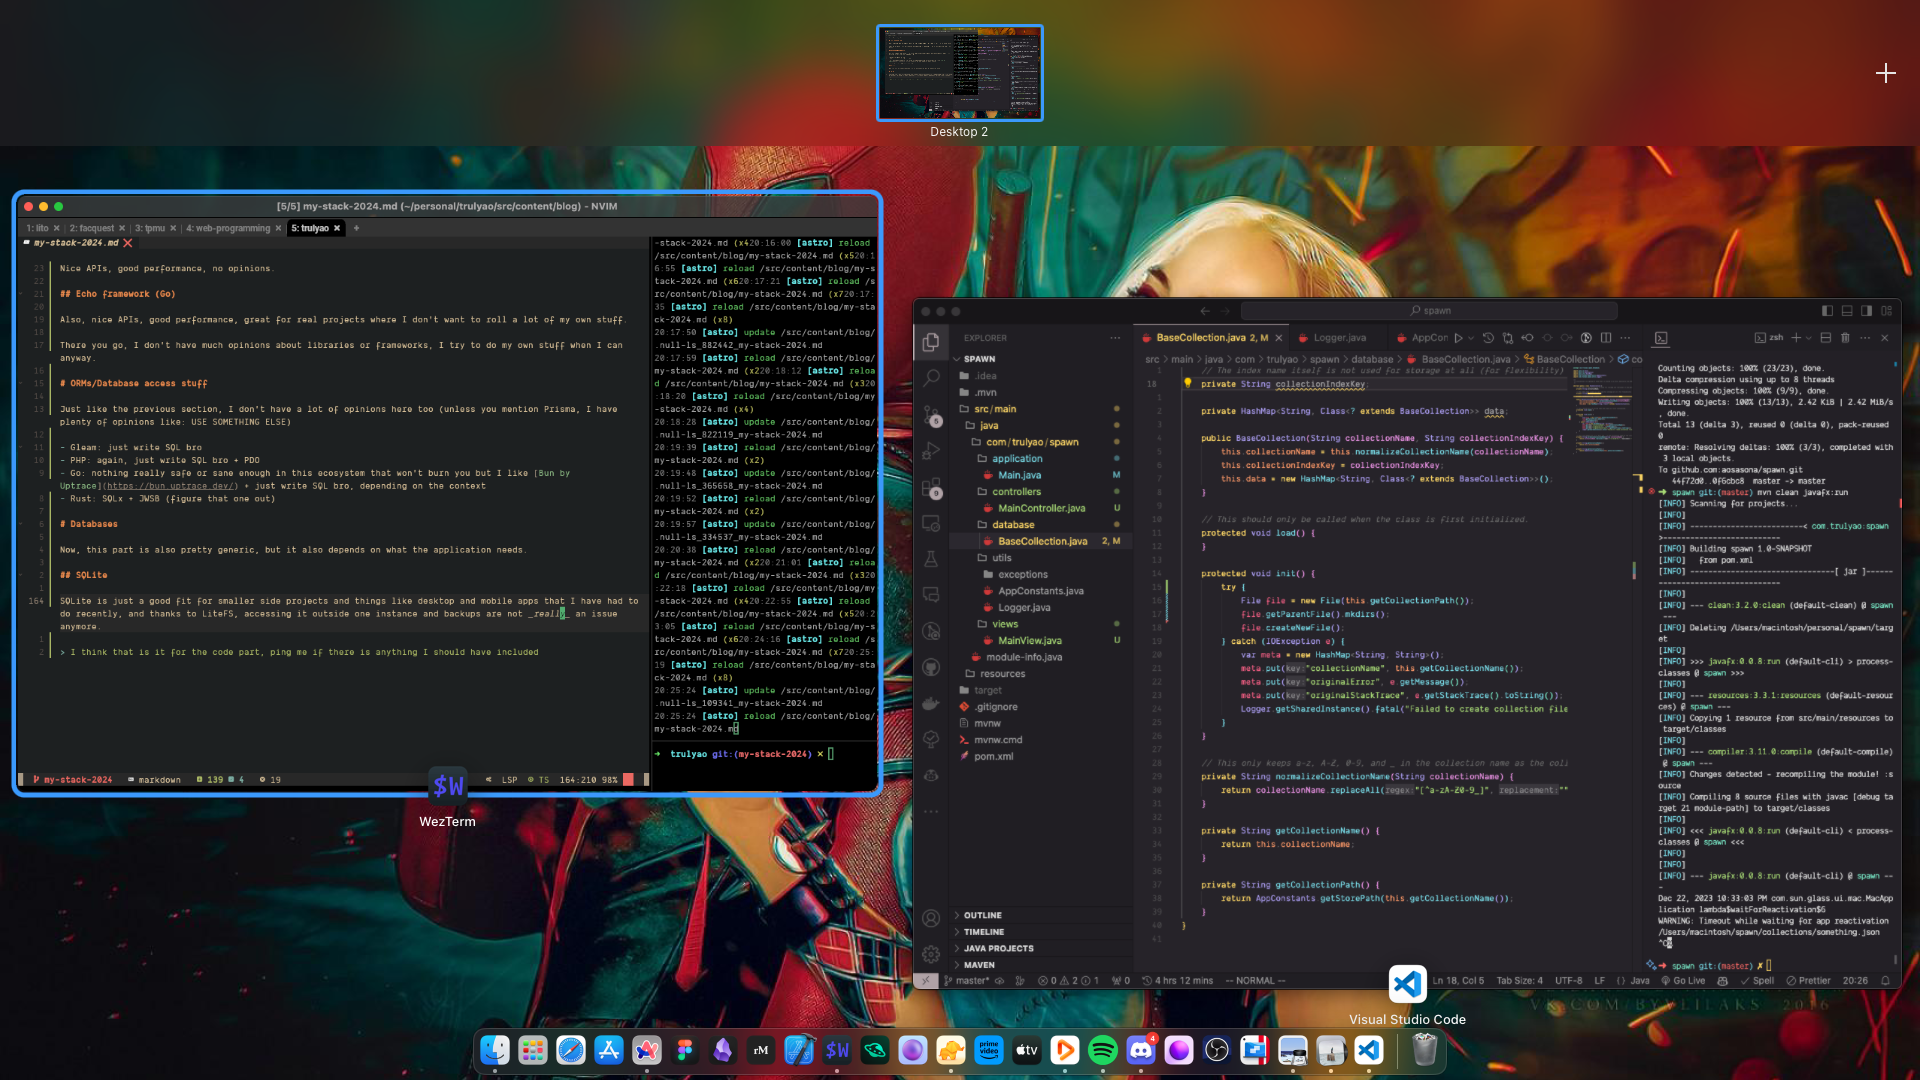
Task: Click the Docker whale sidebar icon
Action: coord(931,703)
